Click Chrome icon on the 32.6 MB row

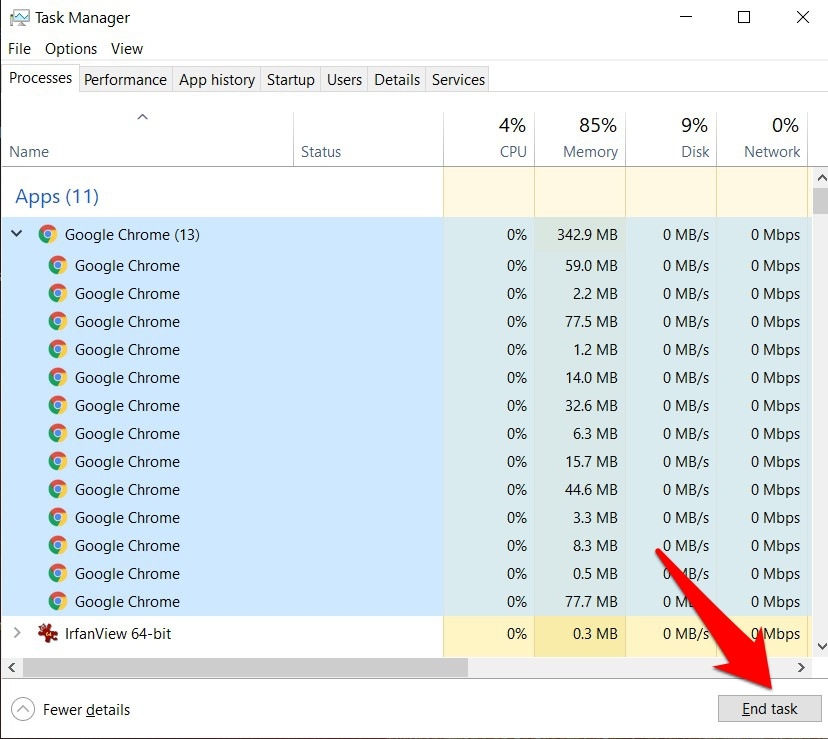point(58,406)
